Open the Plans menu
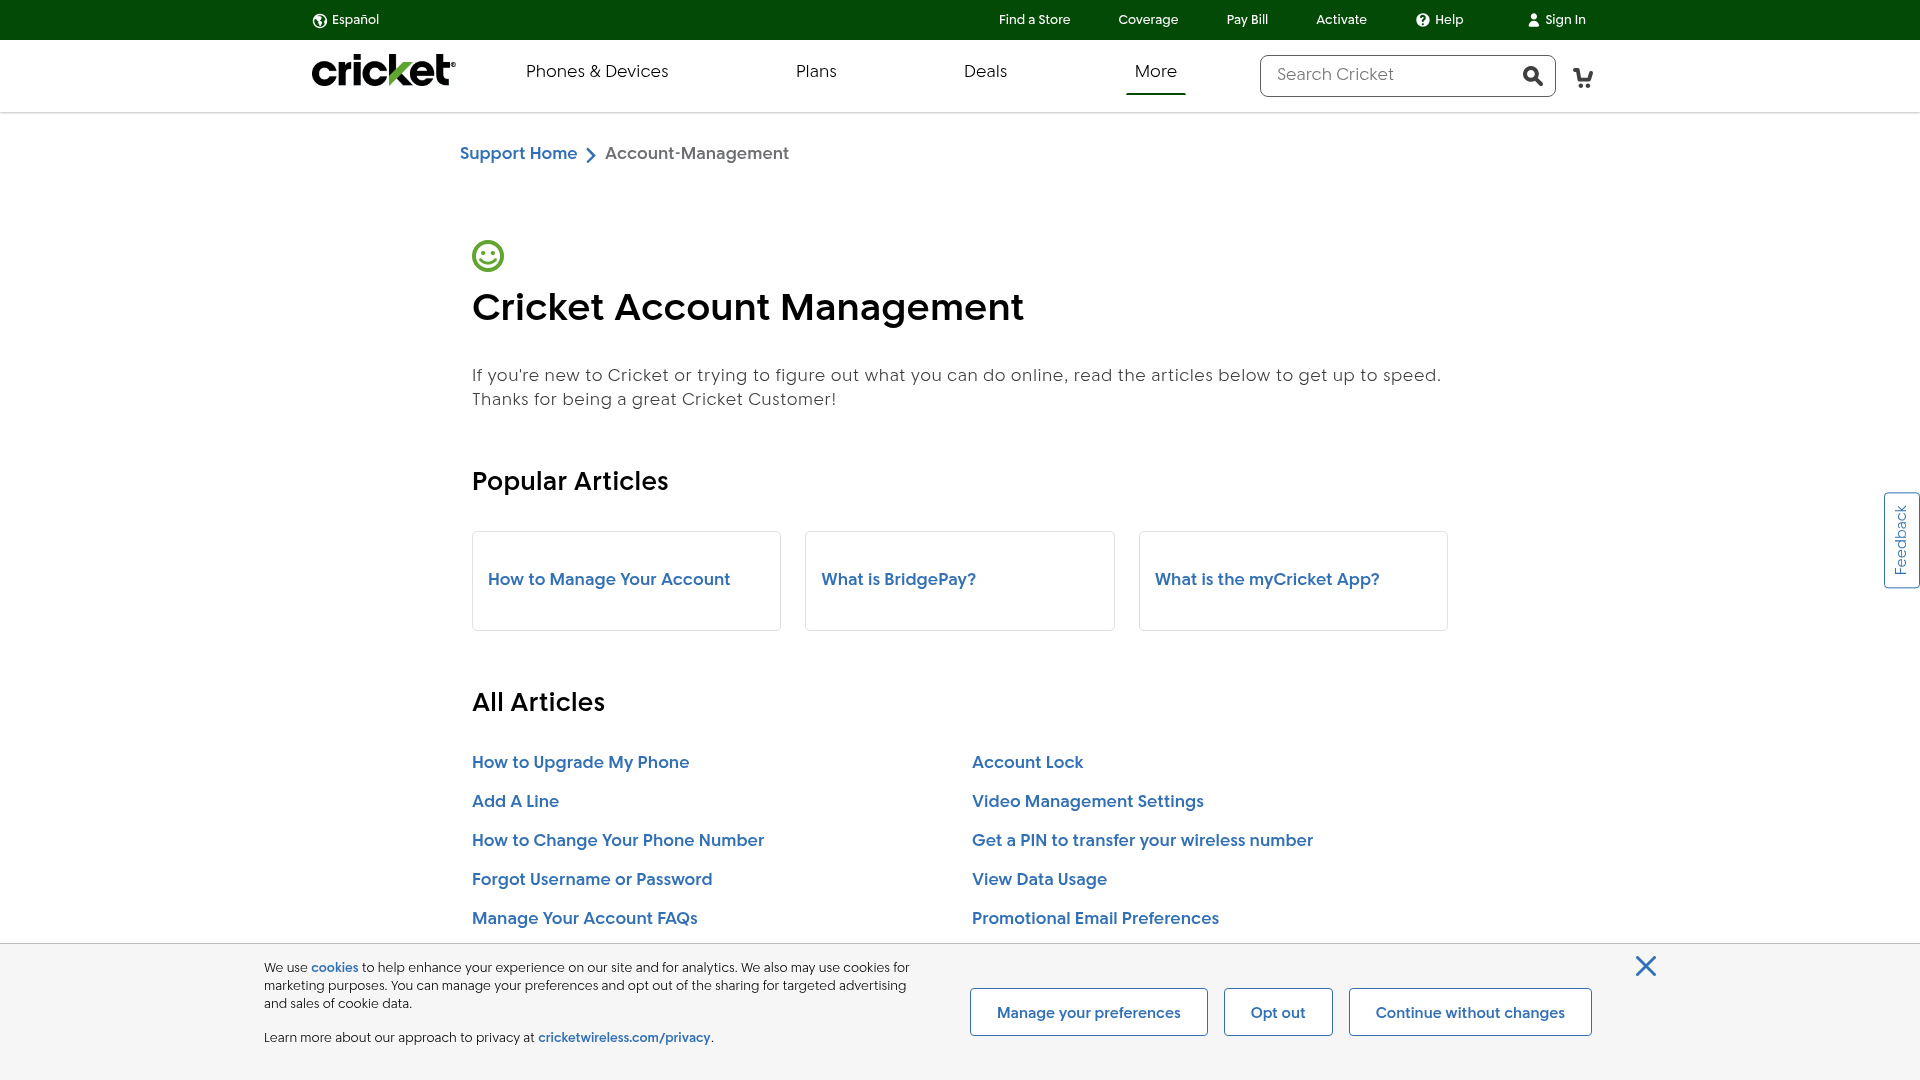Screen dimensions: 1920x1080 [x=816, y=72]
